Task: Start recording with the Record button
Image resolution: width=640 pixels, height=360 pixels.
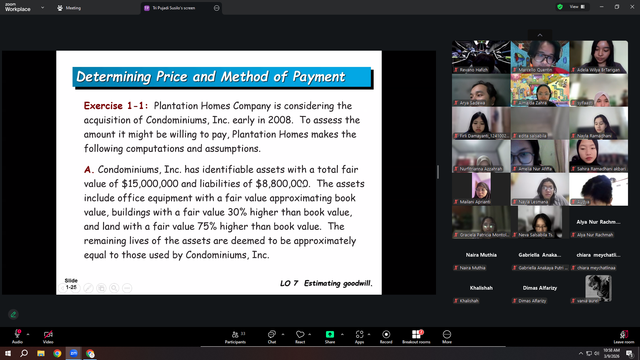Action: (x=386, y=337)
